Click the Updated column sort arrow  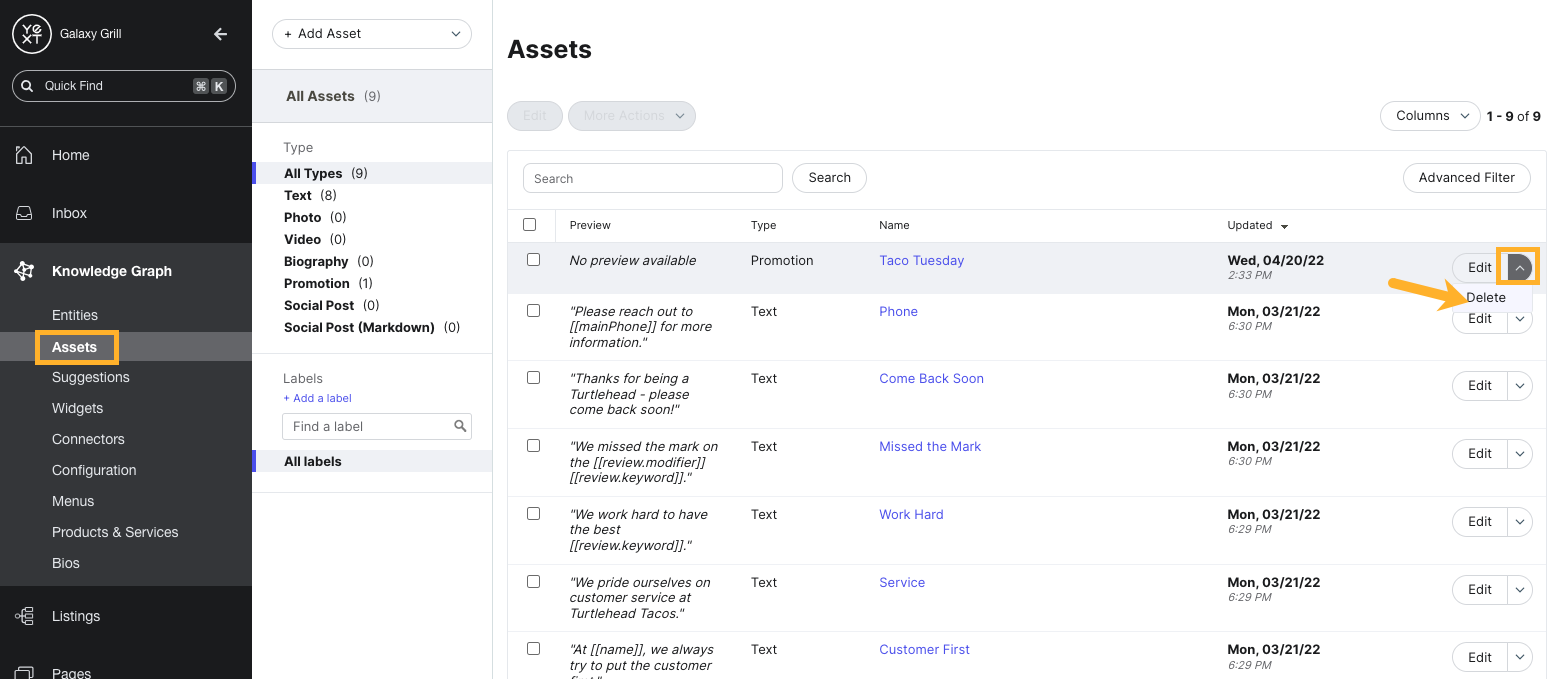1285,226
